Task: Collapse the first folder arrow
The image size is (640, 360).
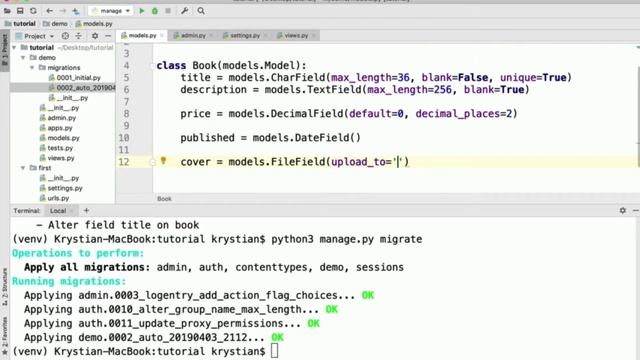Action: pyautogui.click(x=23, y=168)
